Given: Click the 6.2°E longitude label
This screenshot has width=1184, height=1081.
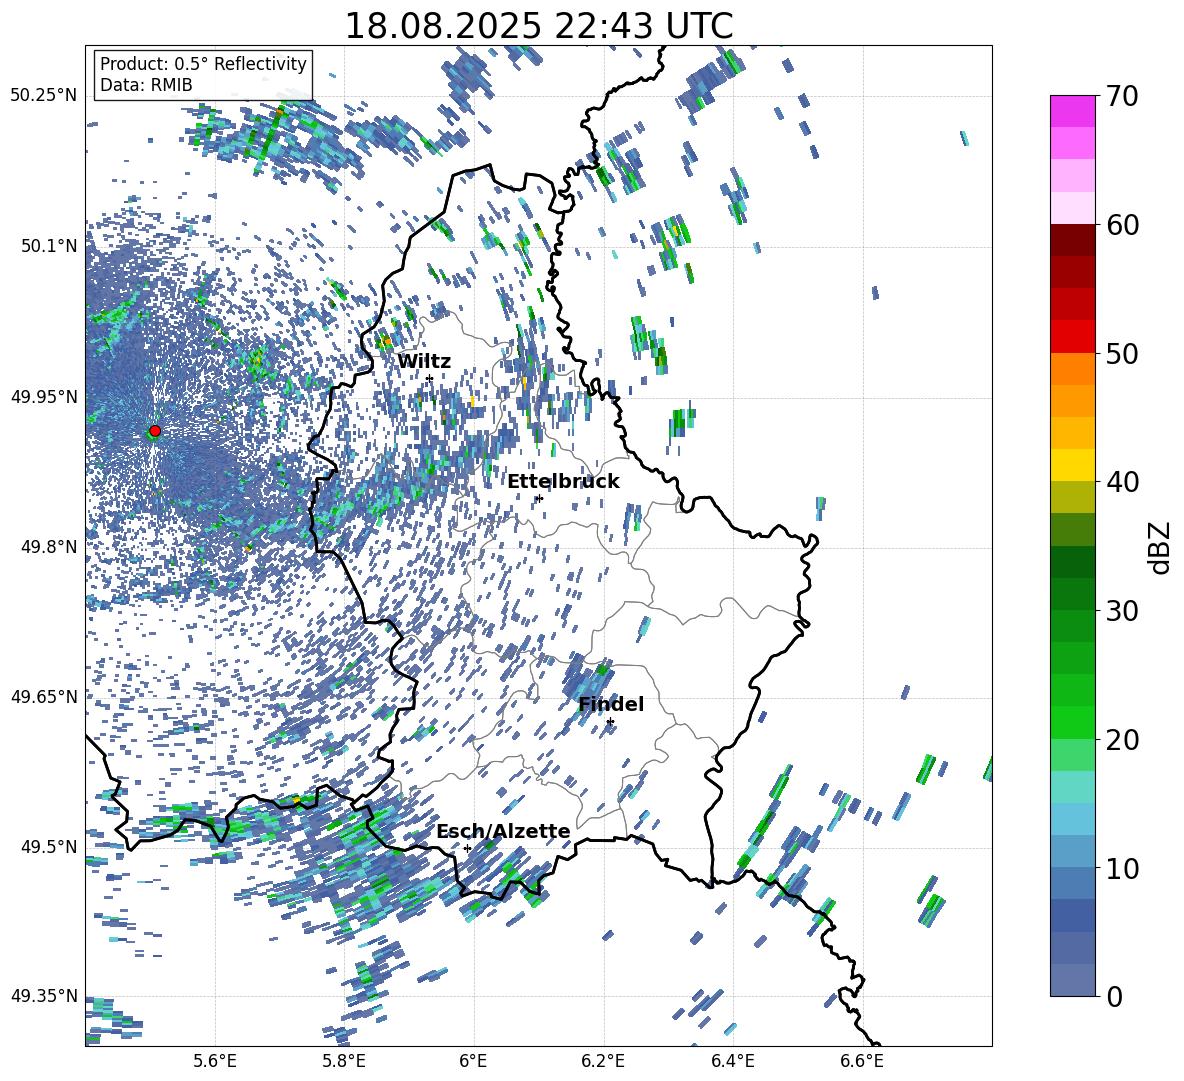Looking at the screenshot, I should (603, 1061).
